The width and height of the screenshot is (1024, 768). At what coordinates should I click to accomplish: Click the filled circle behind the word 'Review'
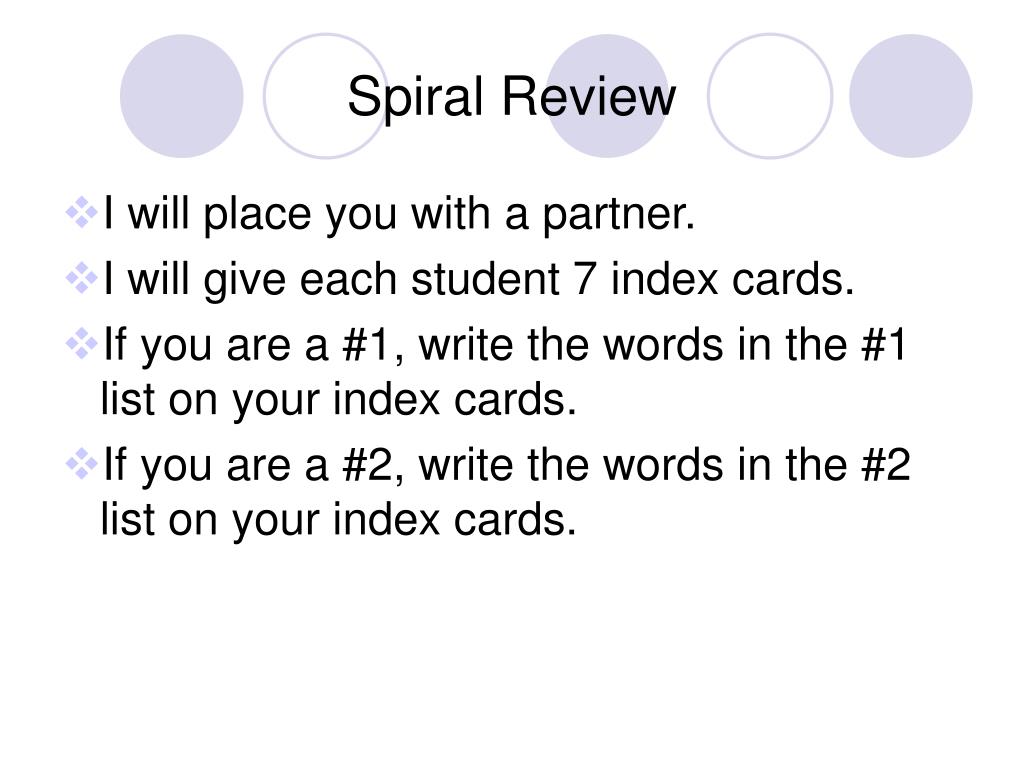(x=607, y=96)
